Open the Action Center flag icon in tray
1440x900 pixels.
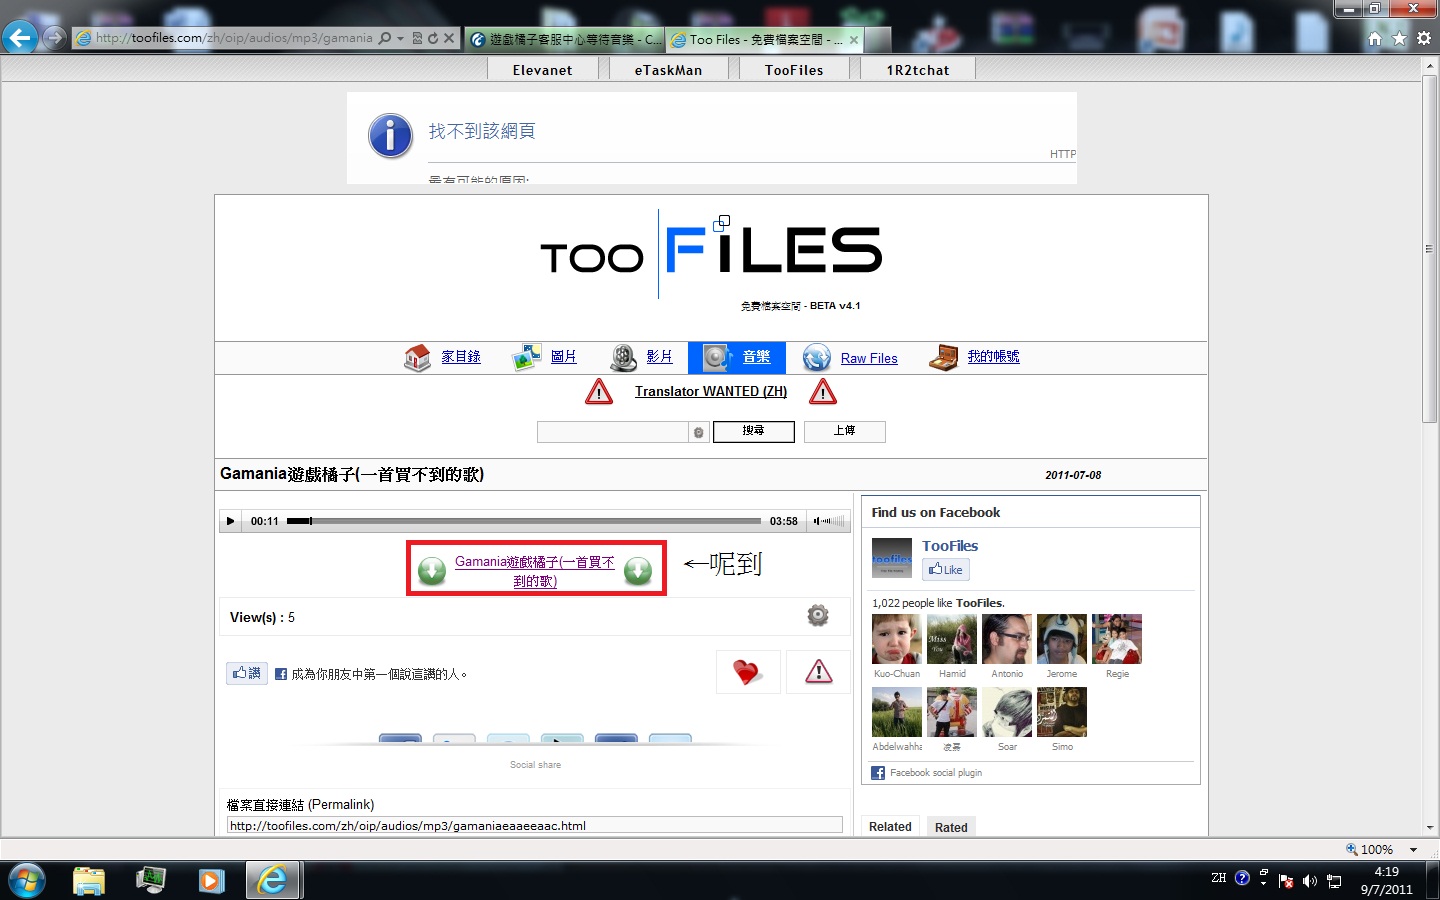click(x=1286, y=881)
